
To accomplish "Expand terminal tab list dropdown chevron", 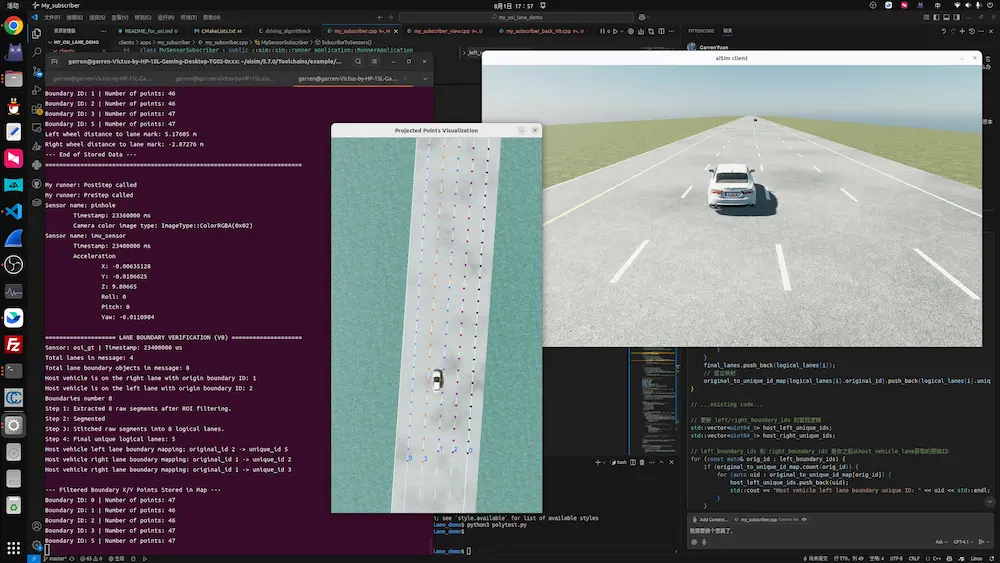I will (x=425, y=78).
